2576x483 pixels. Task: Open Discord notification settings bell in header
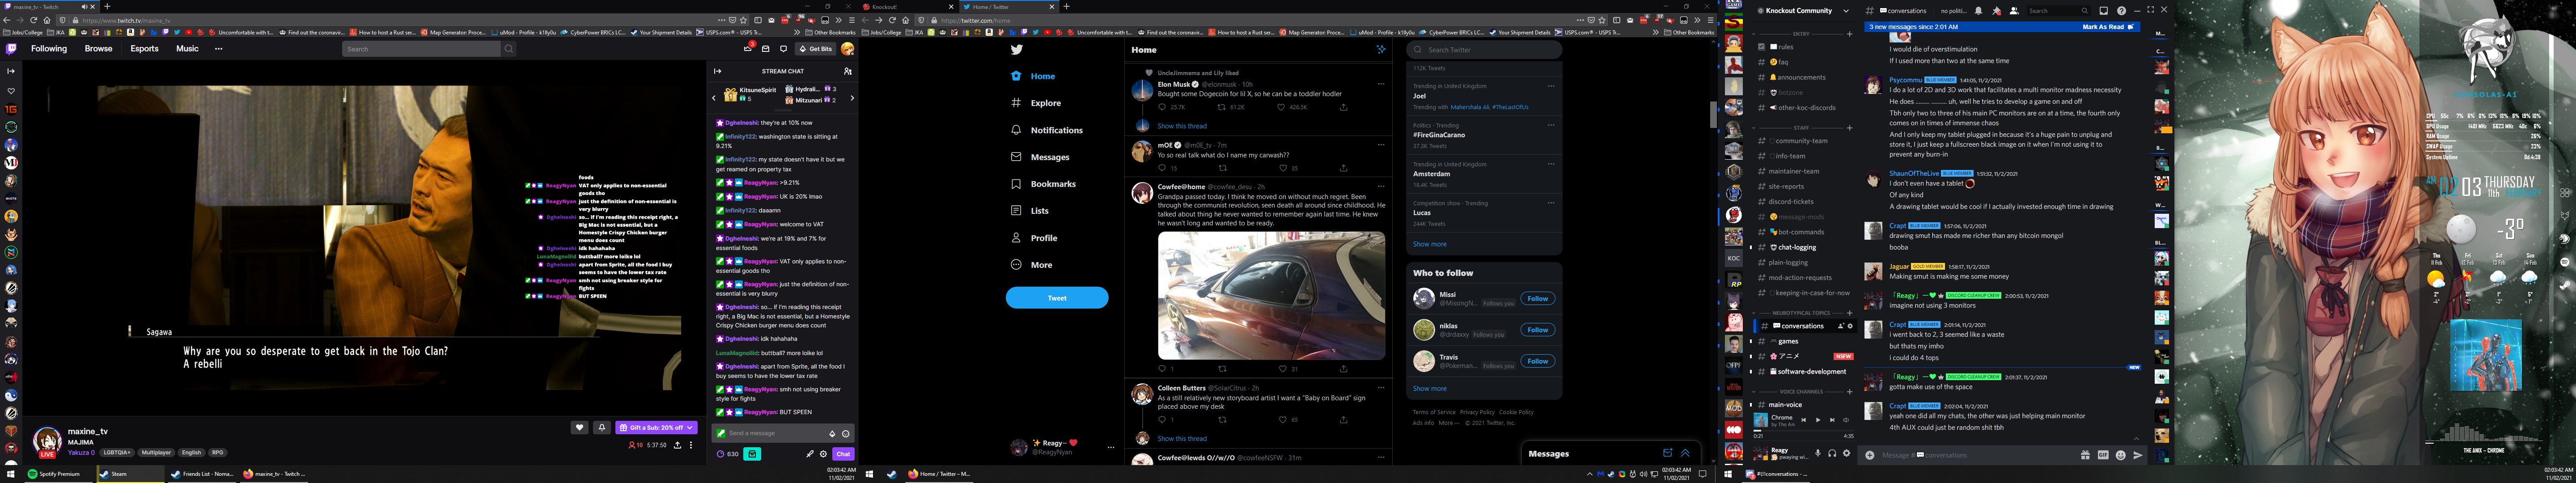[x=1978, y=11]
